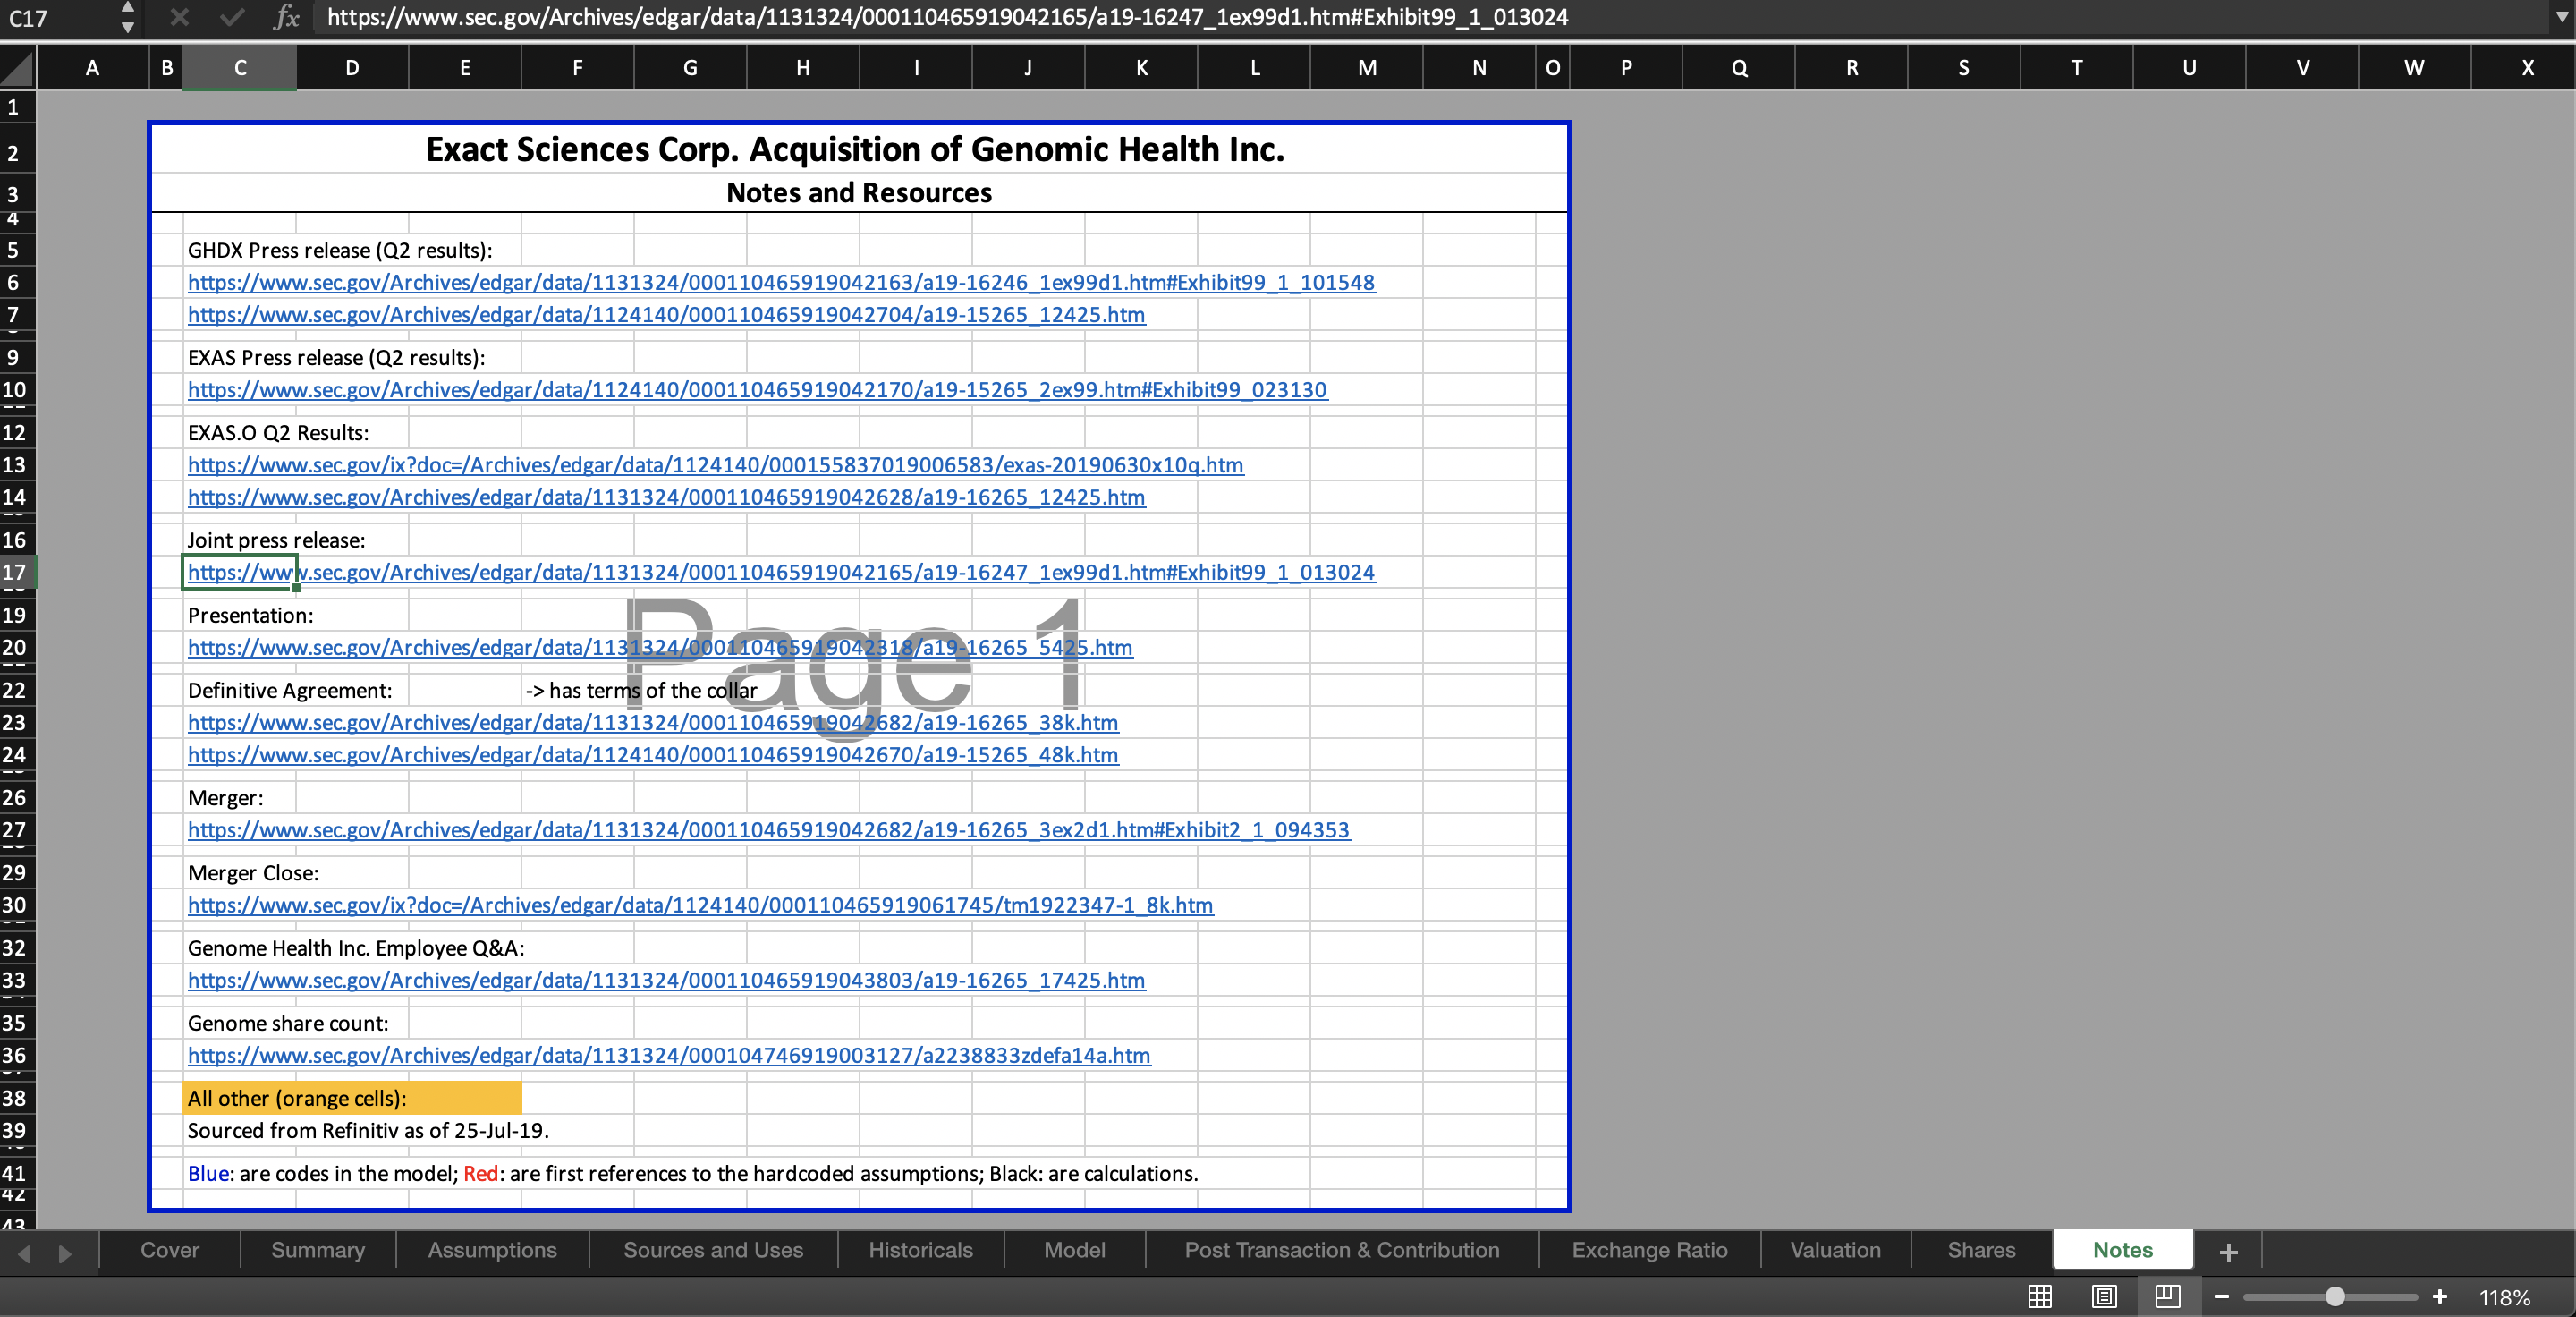Open the Name Box dropdown arrows
The height and width of the screenshot is (1317, 2576).
[x=127, y=17]
